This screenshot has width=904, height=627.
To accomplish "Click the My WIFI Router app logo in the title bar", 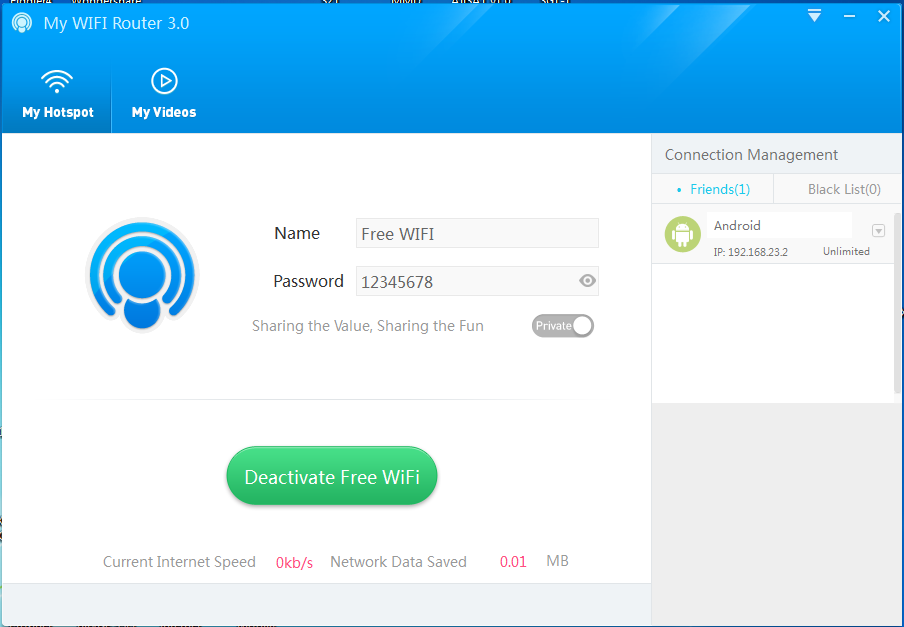I will tap(22, 23).
